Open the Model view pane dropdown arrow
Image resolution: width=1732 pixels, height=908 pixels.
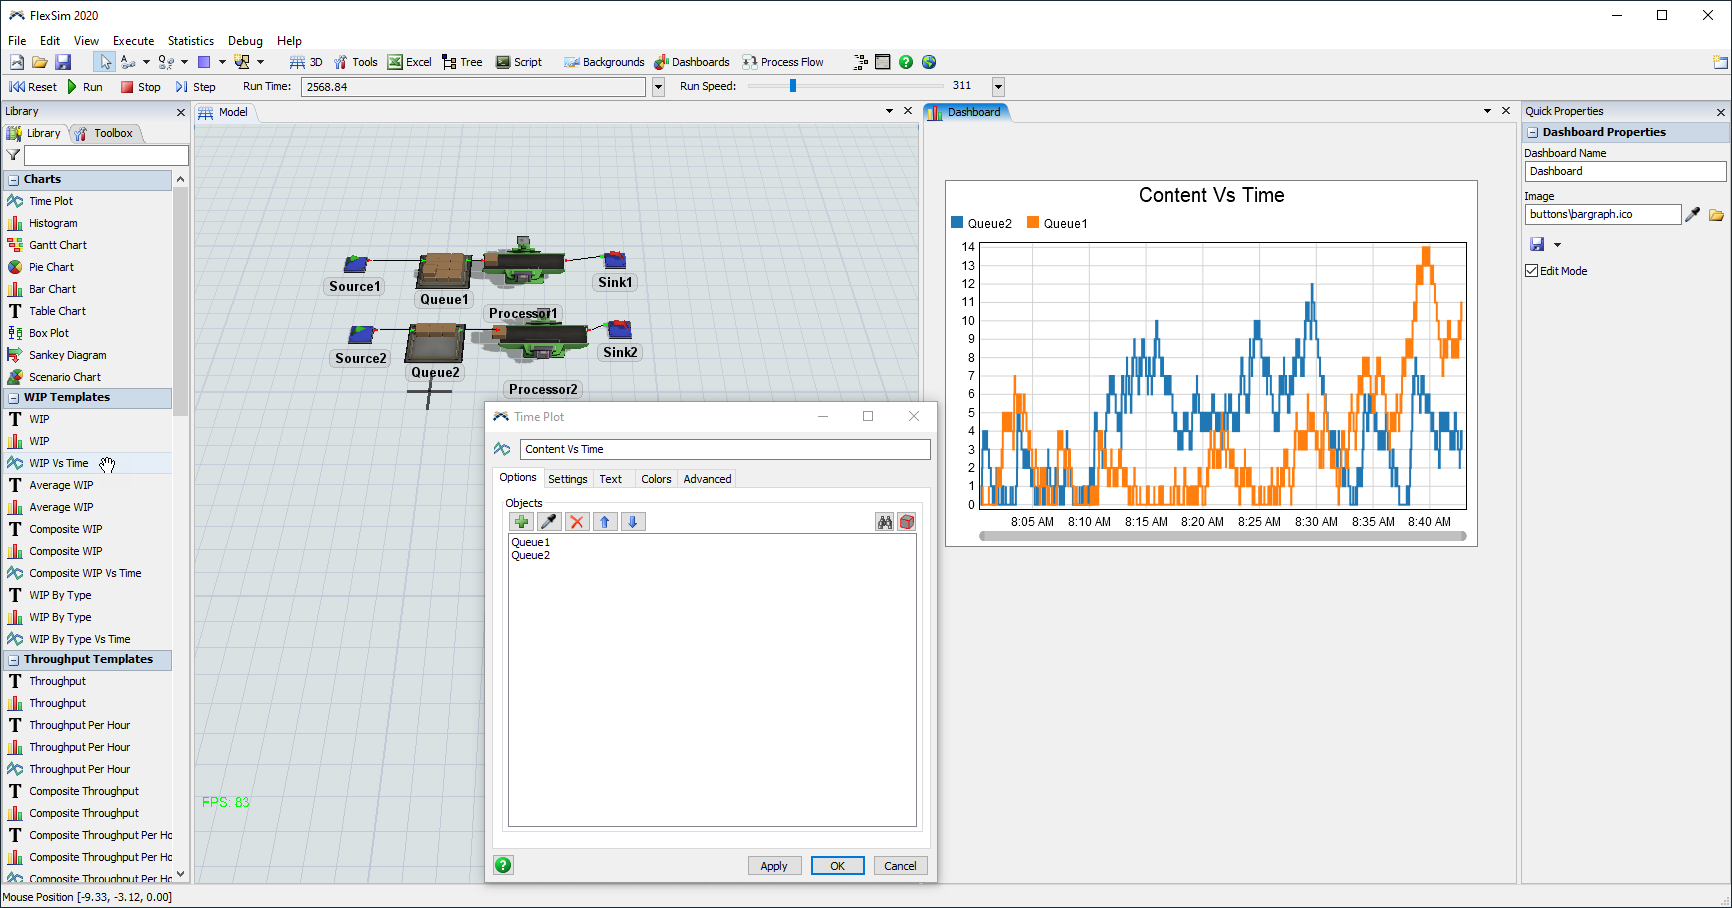[889, 111]
